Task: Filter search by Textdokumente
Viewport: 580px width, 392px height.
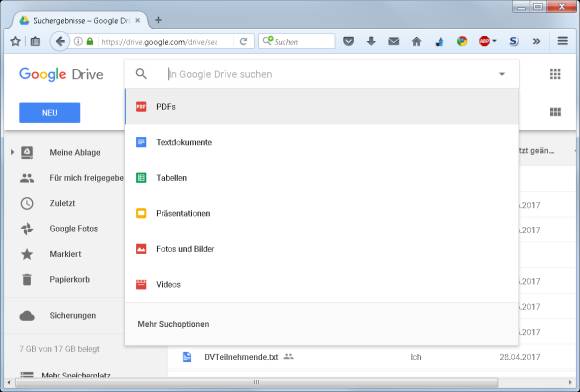Action: click(322, 142)
